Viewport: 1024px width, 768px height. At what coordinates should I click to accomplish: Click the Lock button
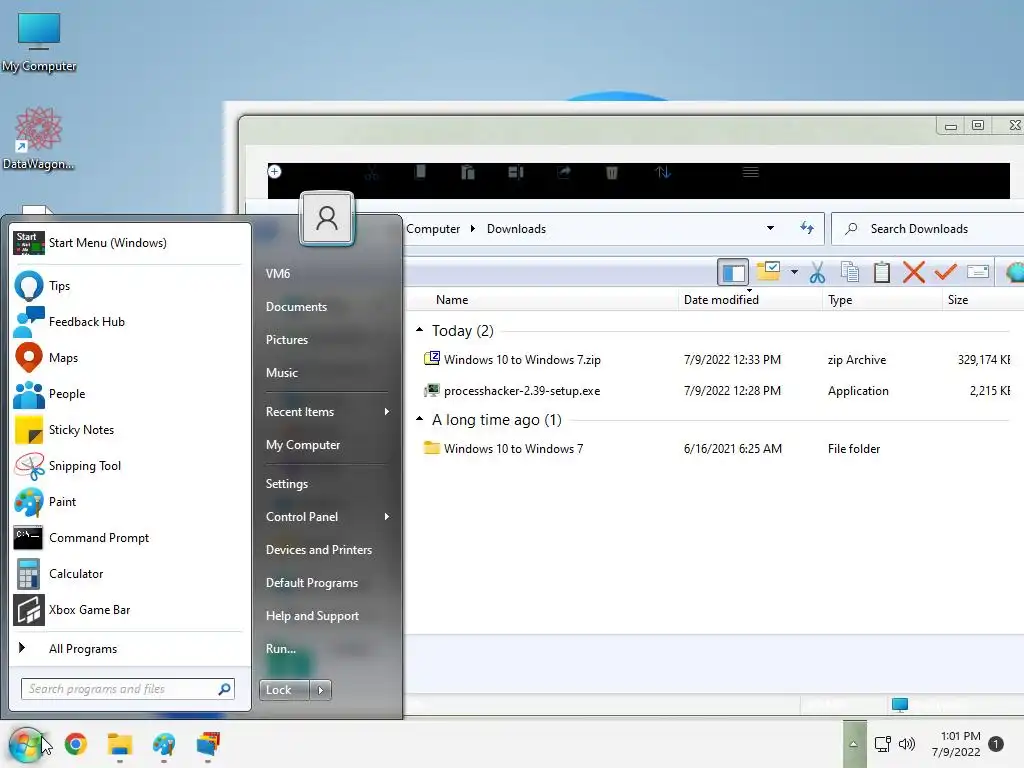tap(284, 690)
